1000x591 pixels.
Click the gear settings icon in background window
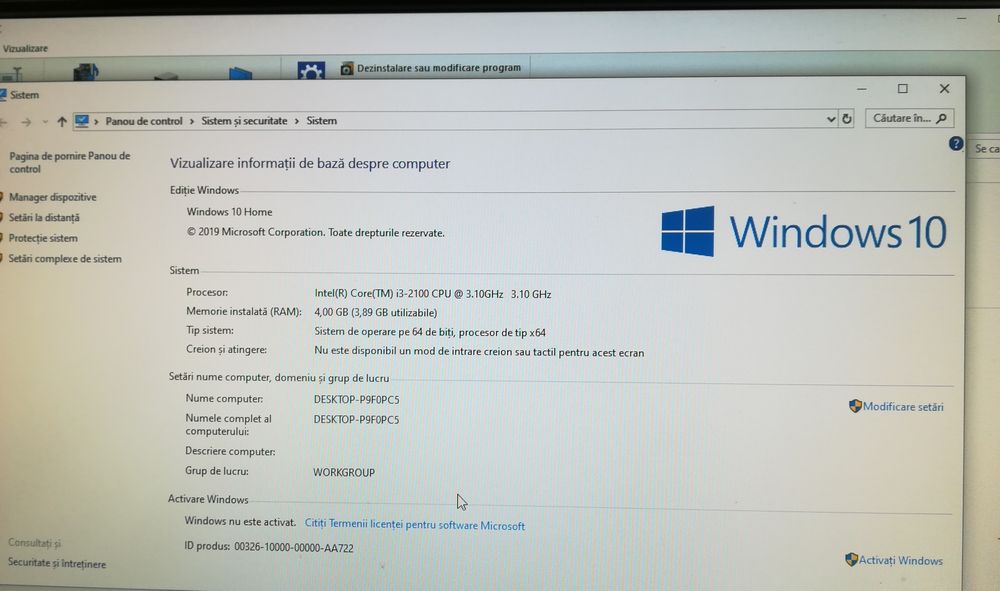[311, 70]
